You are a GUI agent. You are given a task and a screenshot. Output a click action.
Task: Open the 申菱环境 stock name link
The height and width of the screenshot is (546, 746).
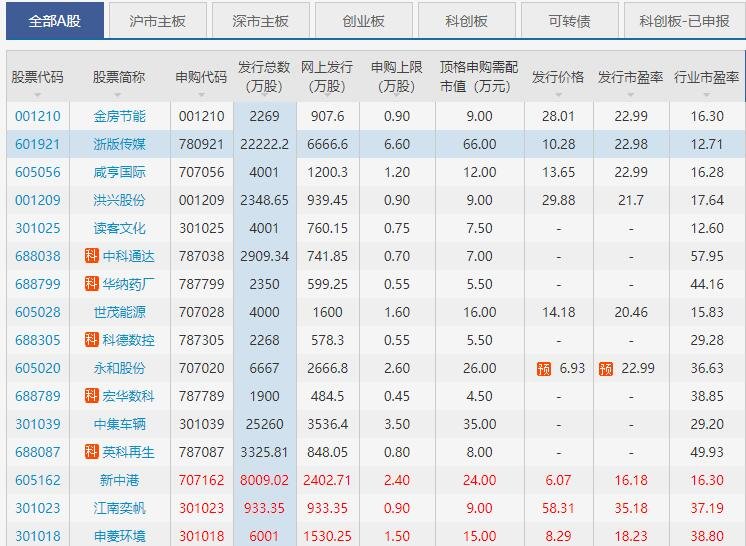[x=119, y=536]
